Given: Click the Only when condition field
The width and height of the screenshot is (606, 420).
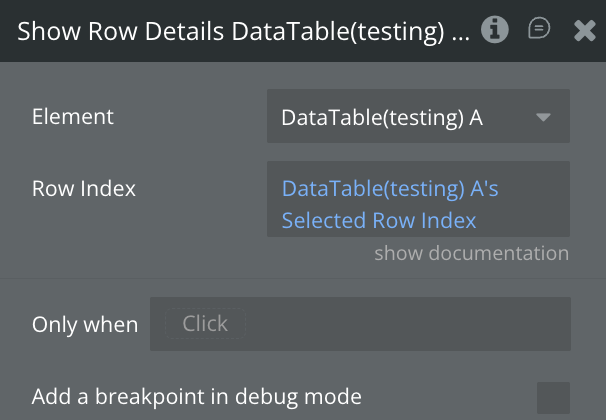Looking at the screenshot, I should [x=360, y=324].
